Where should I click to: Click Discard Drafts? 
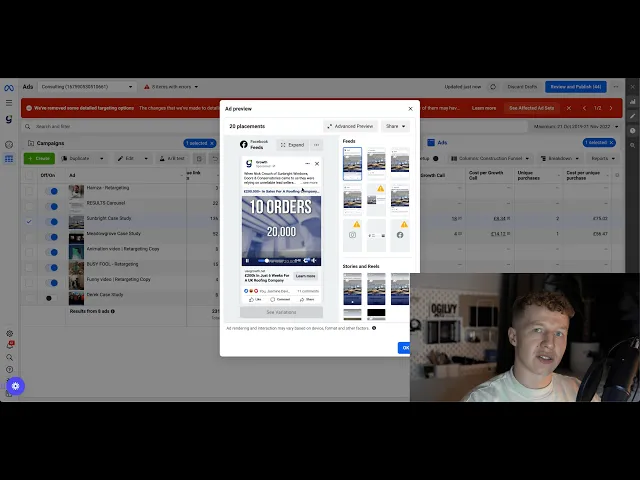pos(522,87)
